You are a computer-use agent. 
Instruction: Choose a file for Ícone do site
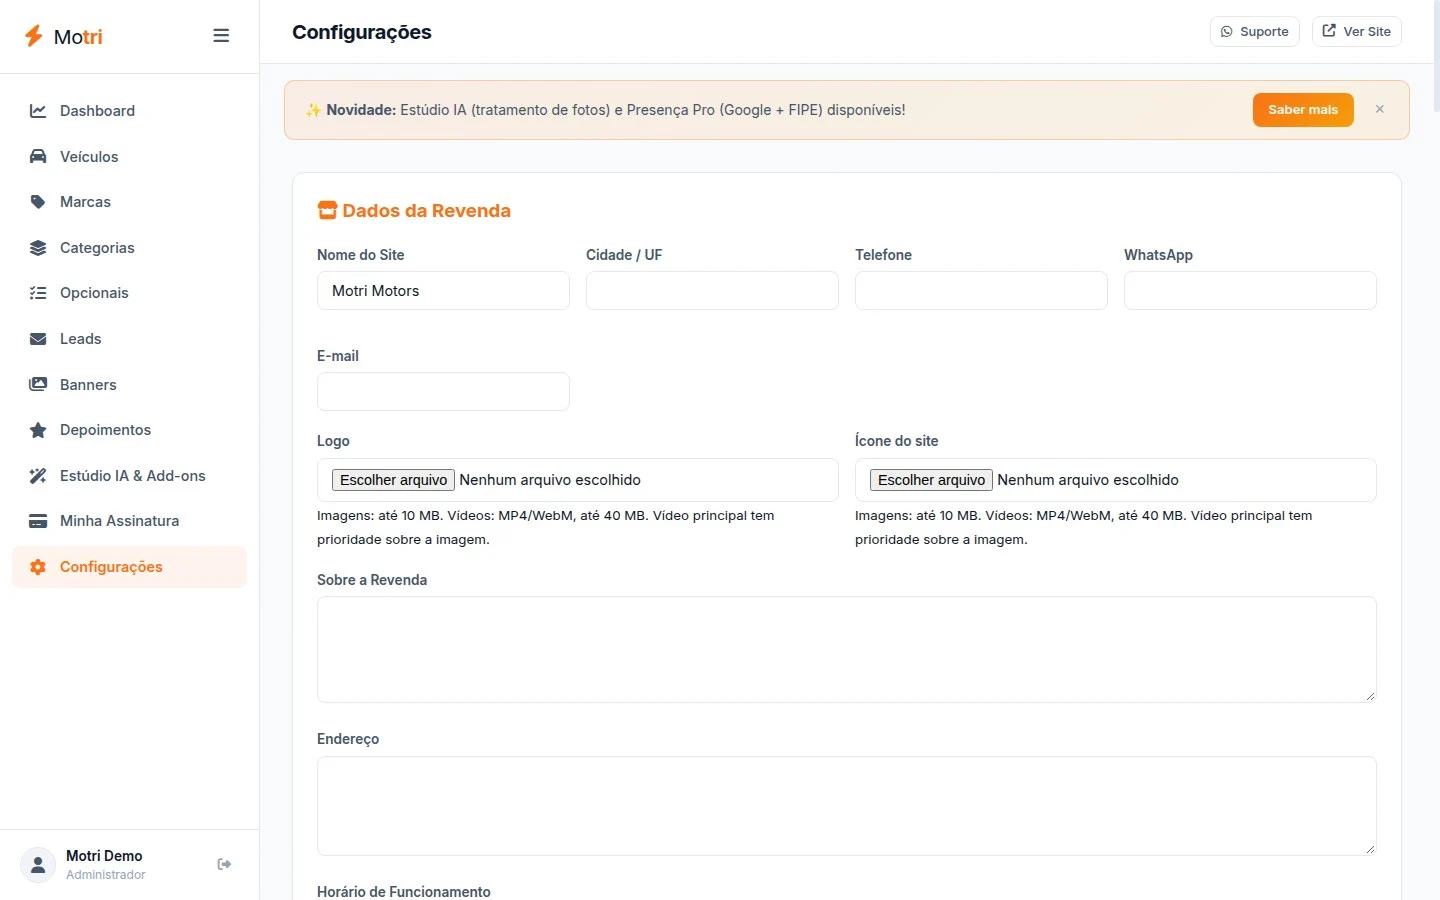[x=931, y=480]
